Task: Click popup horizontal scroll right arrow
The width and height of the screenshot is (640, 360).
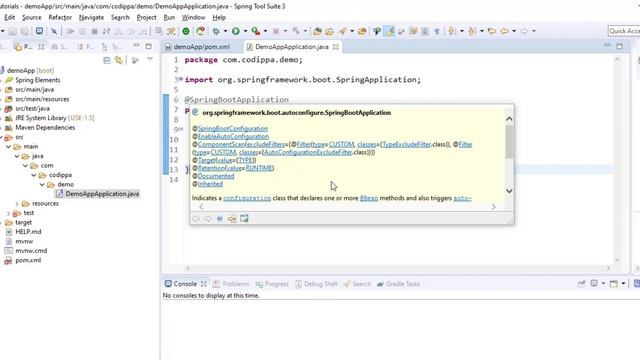Action: pos(493,207)
